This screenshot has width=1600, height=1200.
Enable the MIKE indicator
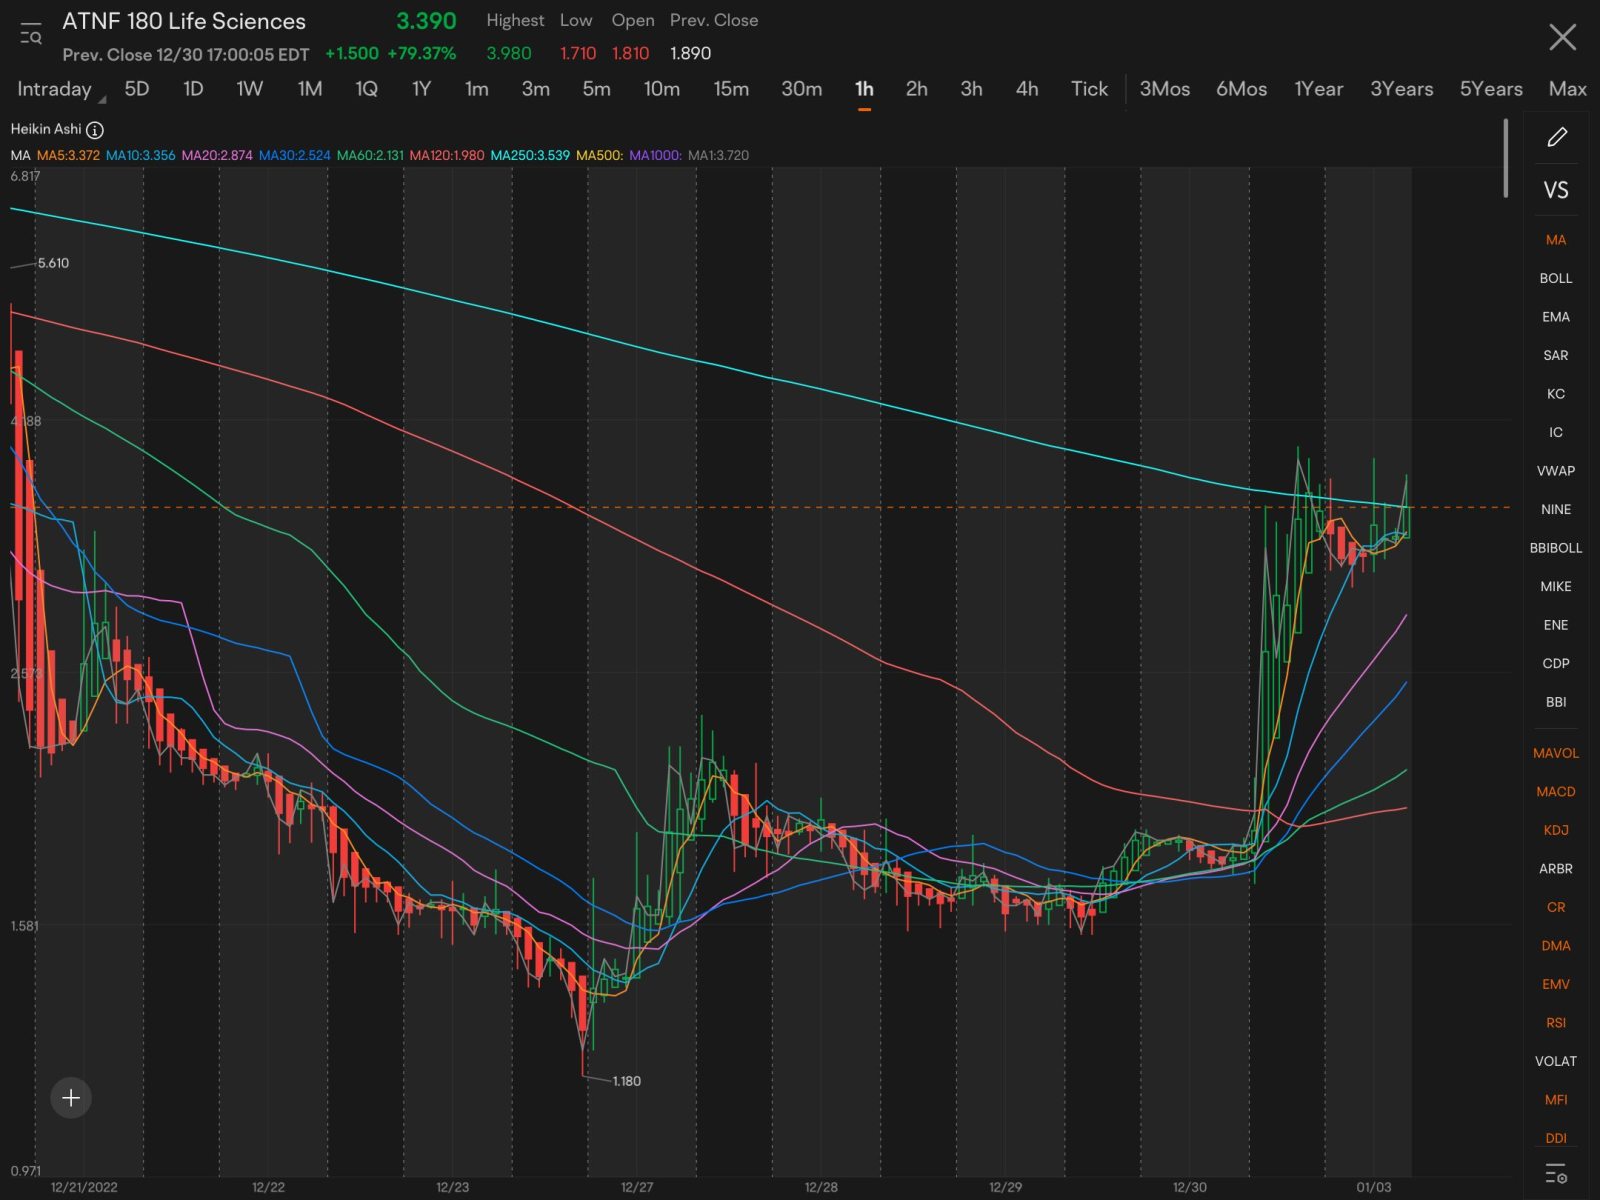[x=1556, y=586]
